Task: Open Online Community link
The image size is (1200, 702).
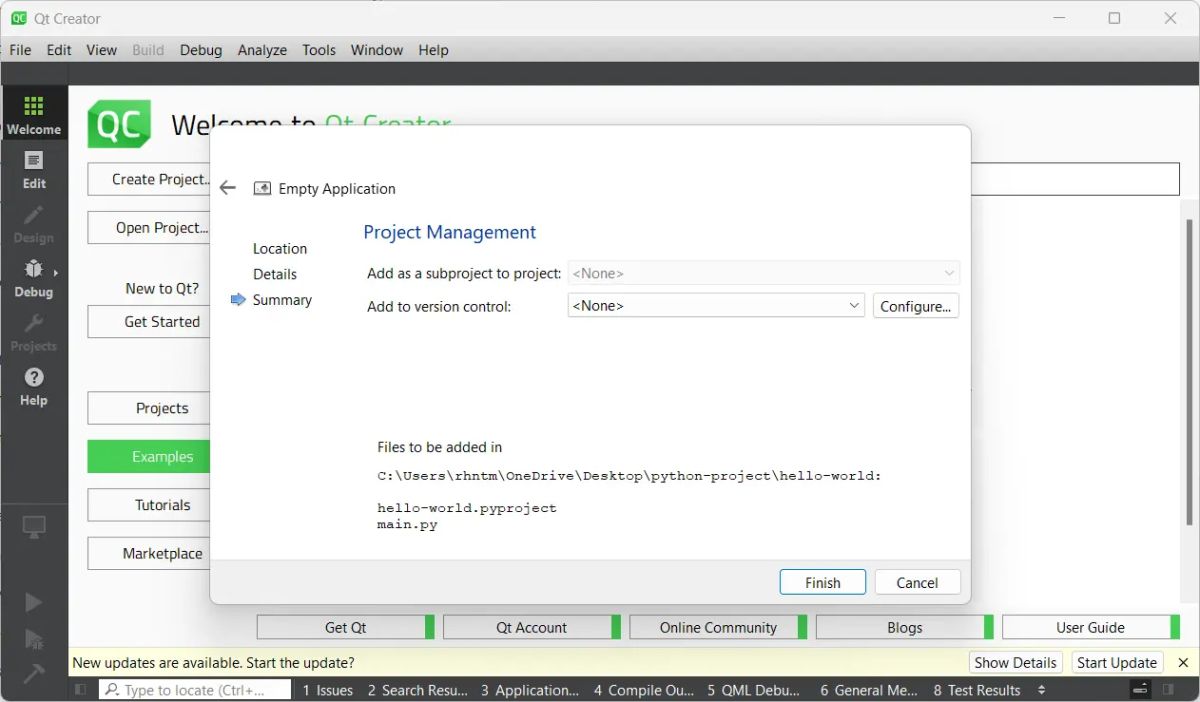Action: pos(718,627)
